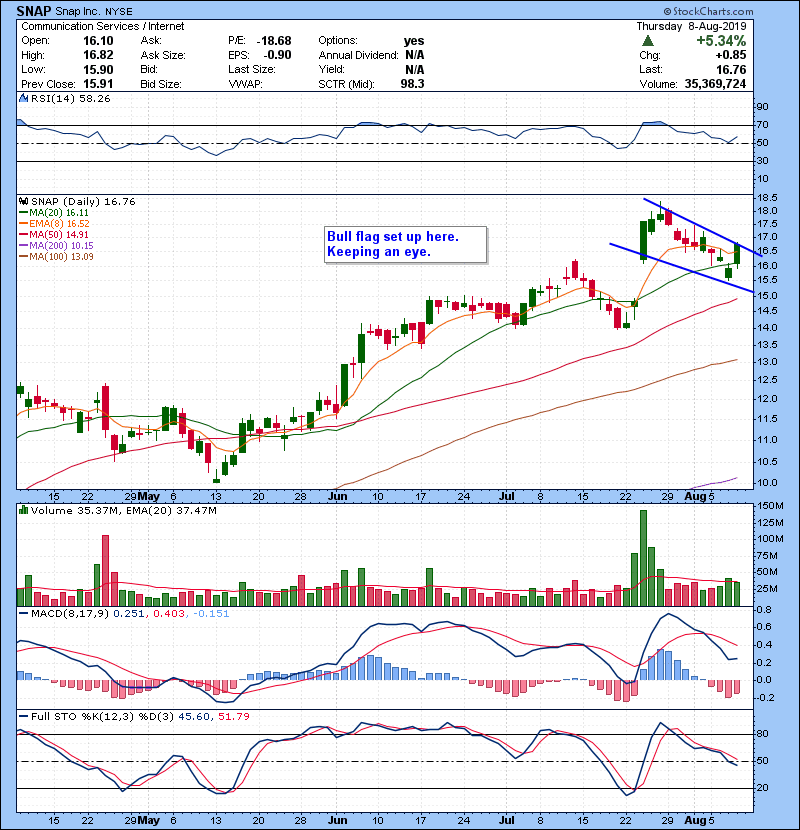
Task: Click the 'Annual Dividend:' label
Action: 358,55
